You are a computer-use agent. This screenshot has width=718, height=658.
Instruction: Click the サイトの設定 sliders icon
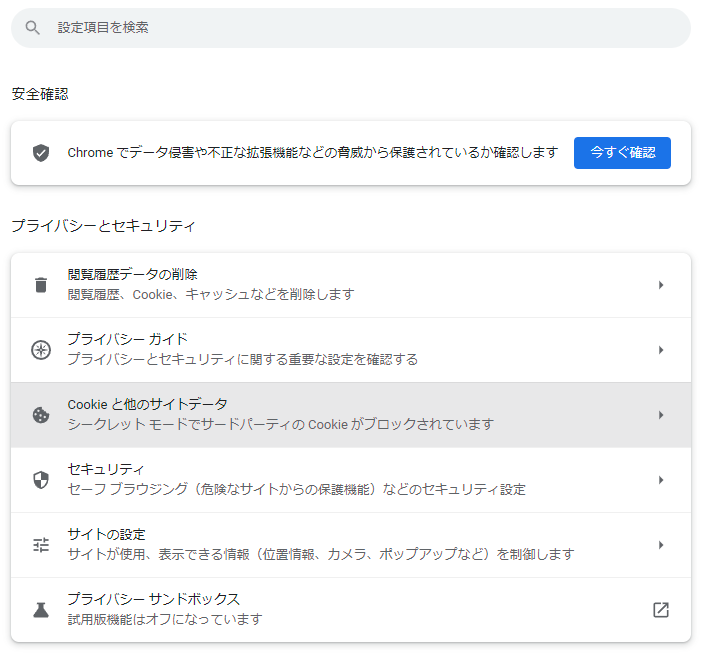click(41, 545)
